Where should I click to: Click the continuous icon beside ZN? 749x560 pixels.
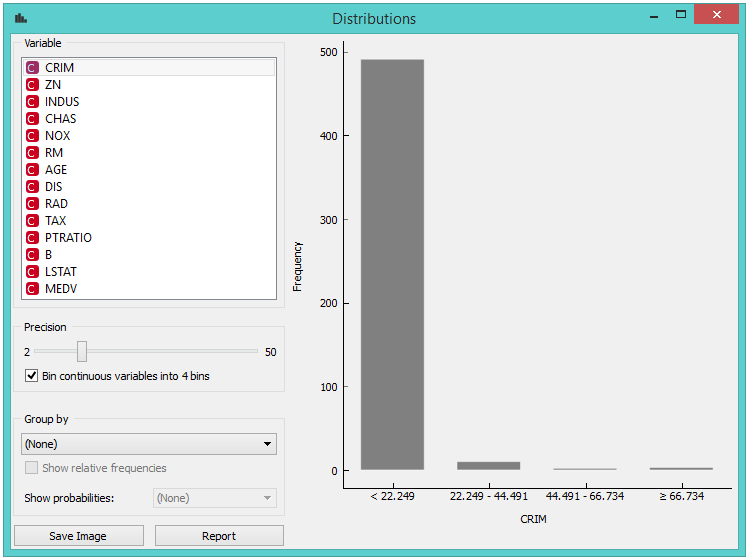(32, 85)
